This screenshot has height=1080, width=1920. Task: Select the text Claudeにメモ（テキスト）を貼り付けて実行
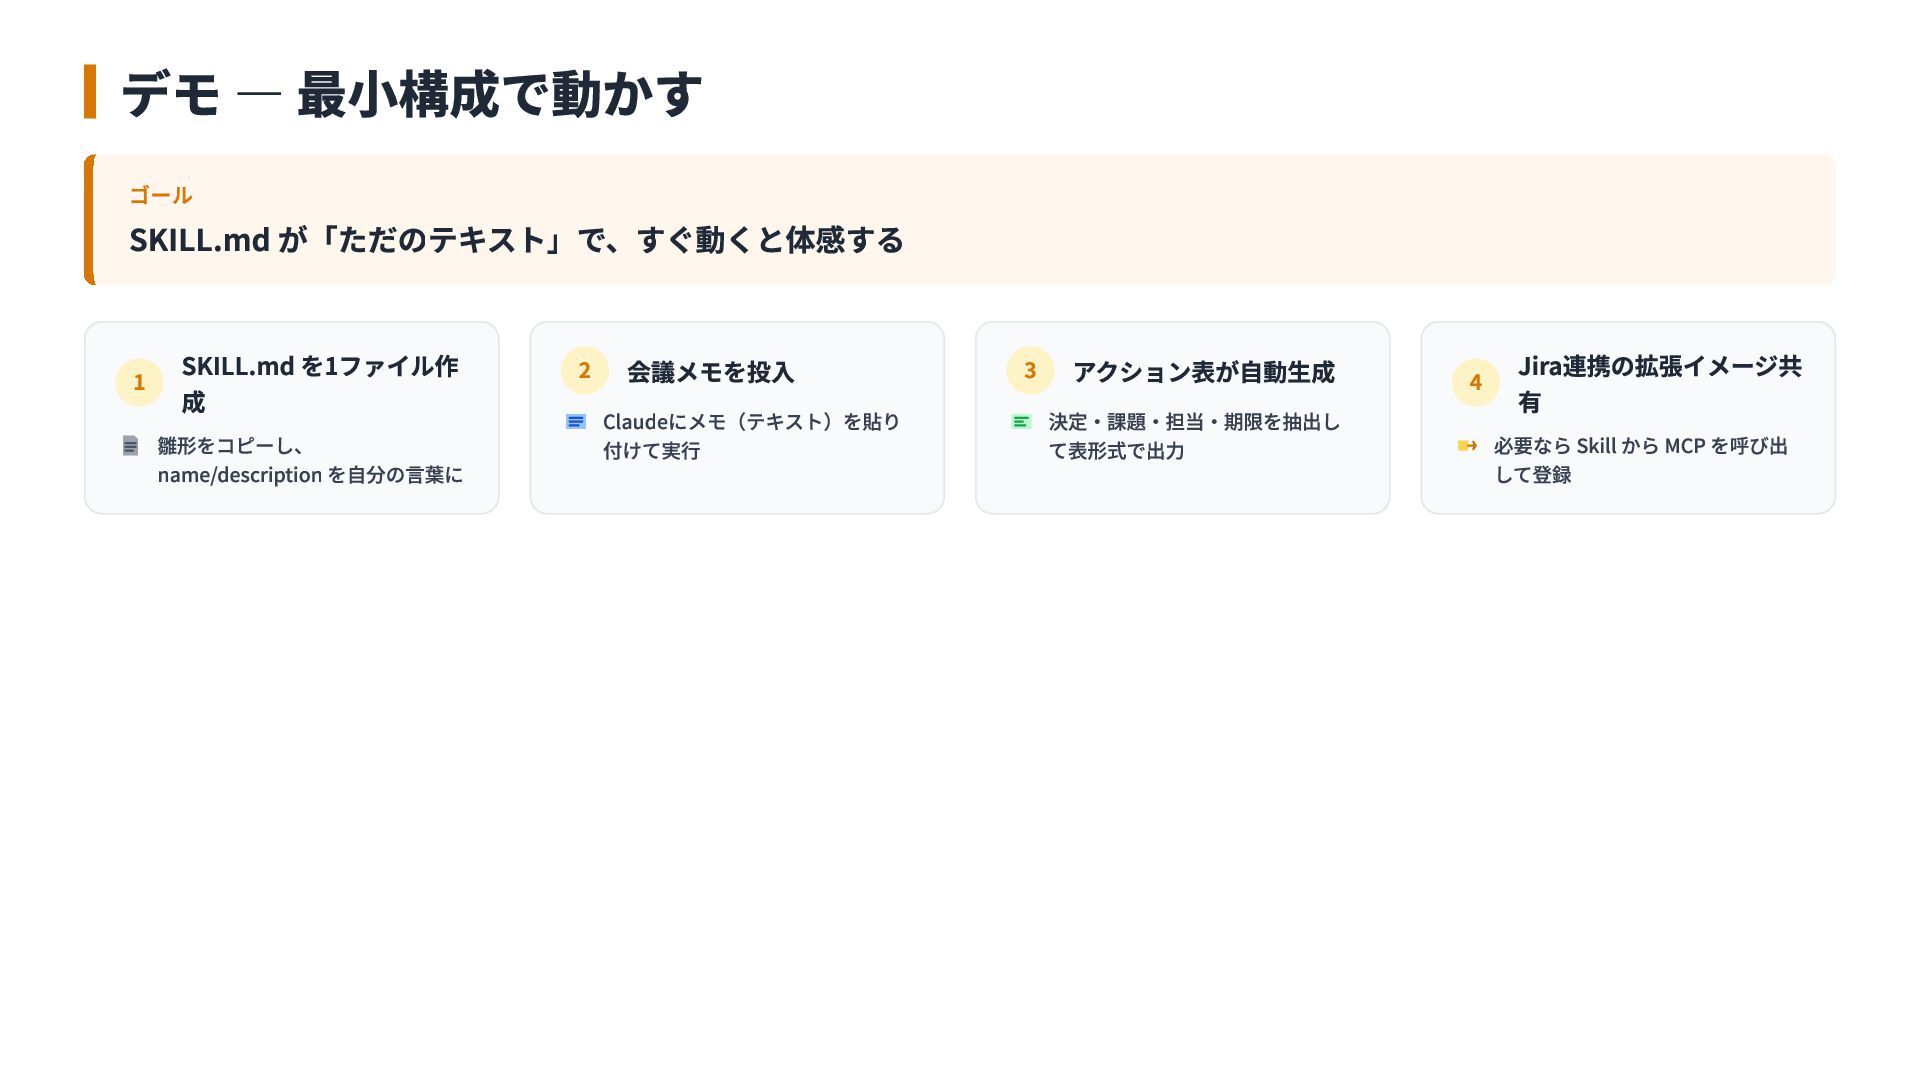(751, 436)
